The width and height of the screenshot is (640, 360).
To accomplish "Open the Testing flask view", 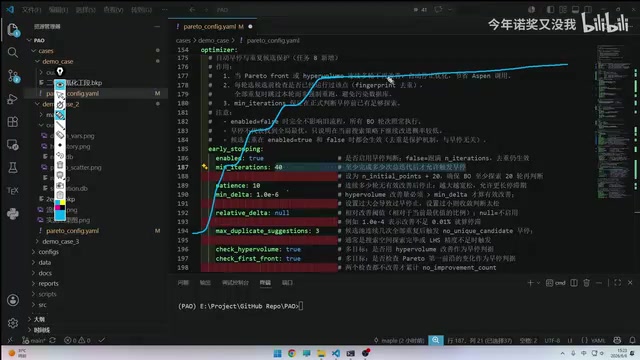I will tap(13, 167).
